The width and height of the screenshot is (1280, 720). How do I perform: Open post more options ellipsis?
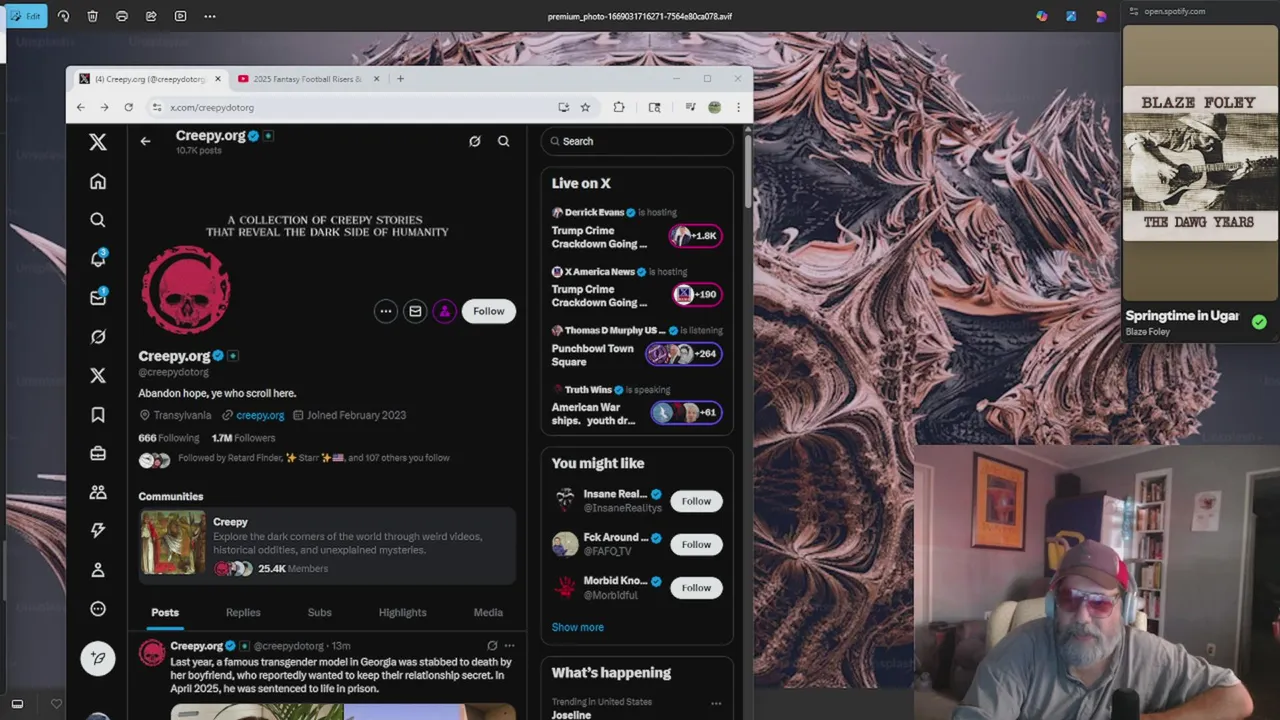tap(510, 646)
